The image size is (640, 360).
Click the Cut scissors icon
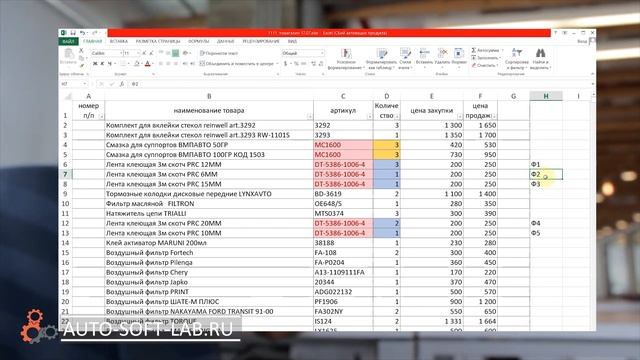(x=81, y=50)
